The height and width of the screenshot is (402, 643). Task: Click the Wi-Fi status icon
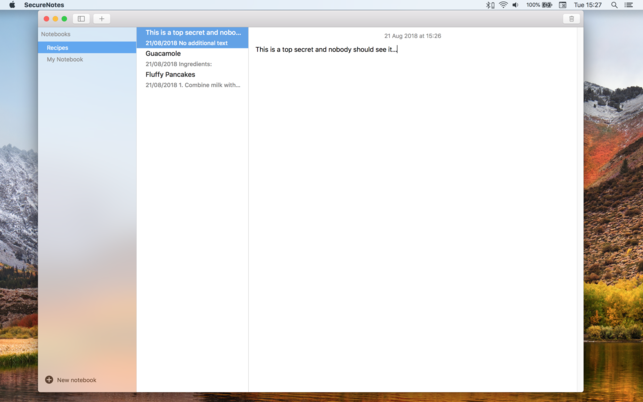coord(503,5)
